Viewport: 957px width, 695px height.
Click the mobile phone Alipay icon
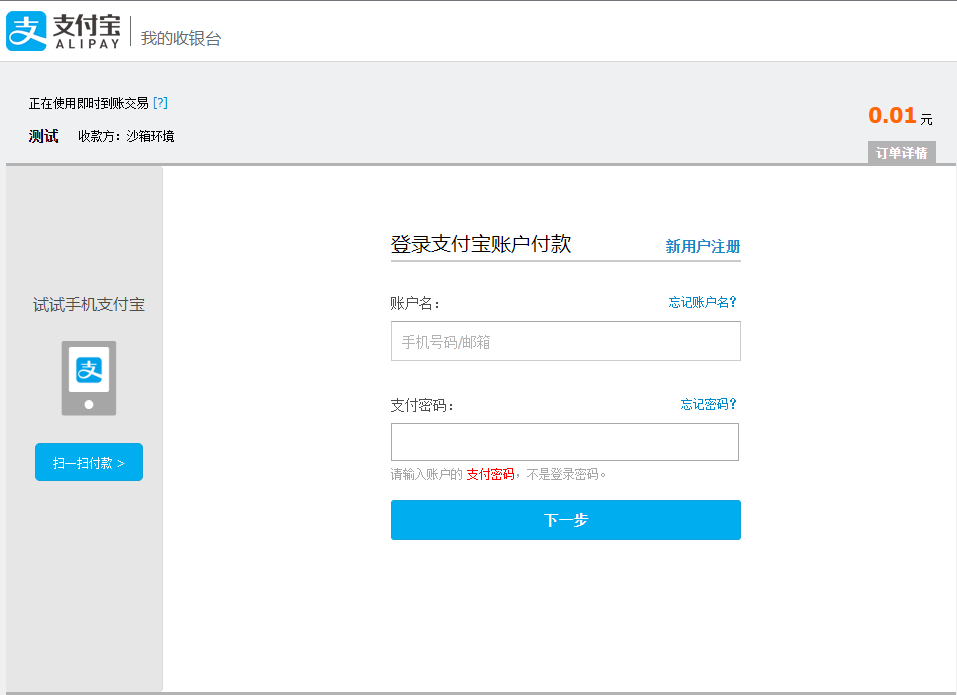[x=89, y=377]
